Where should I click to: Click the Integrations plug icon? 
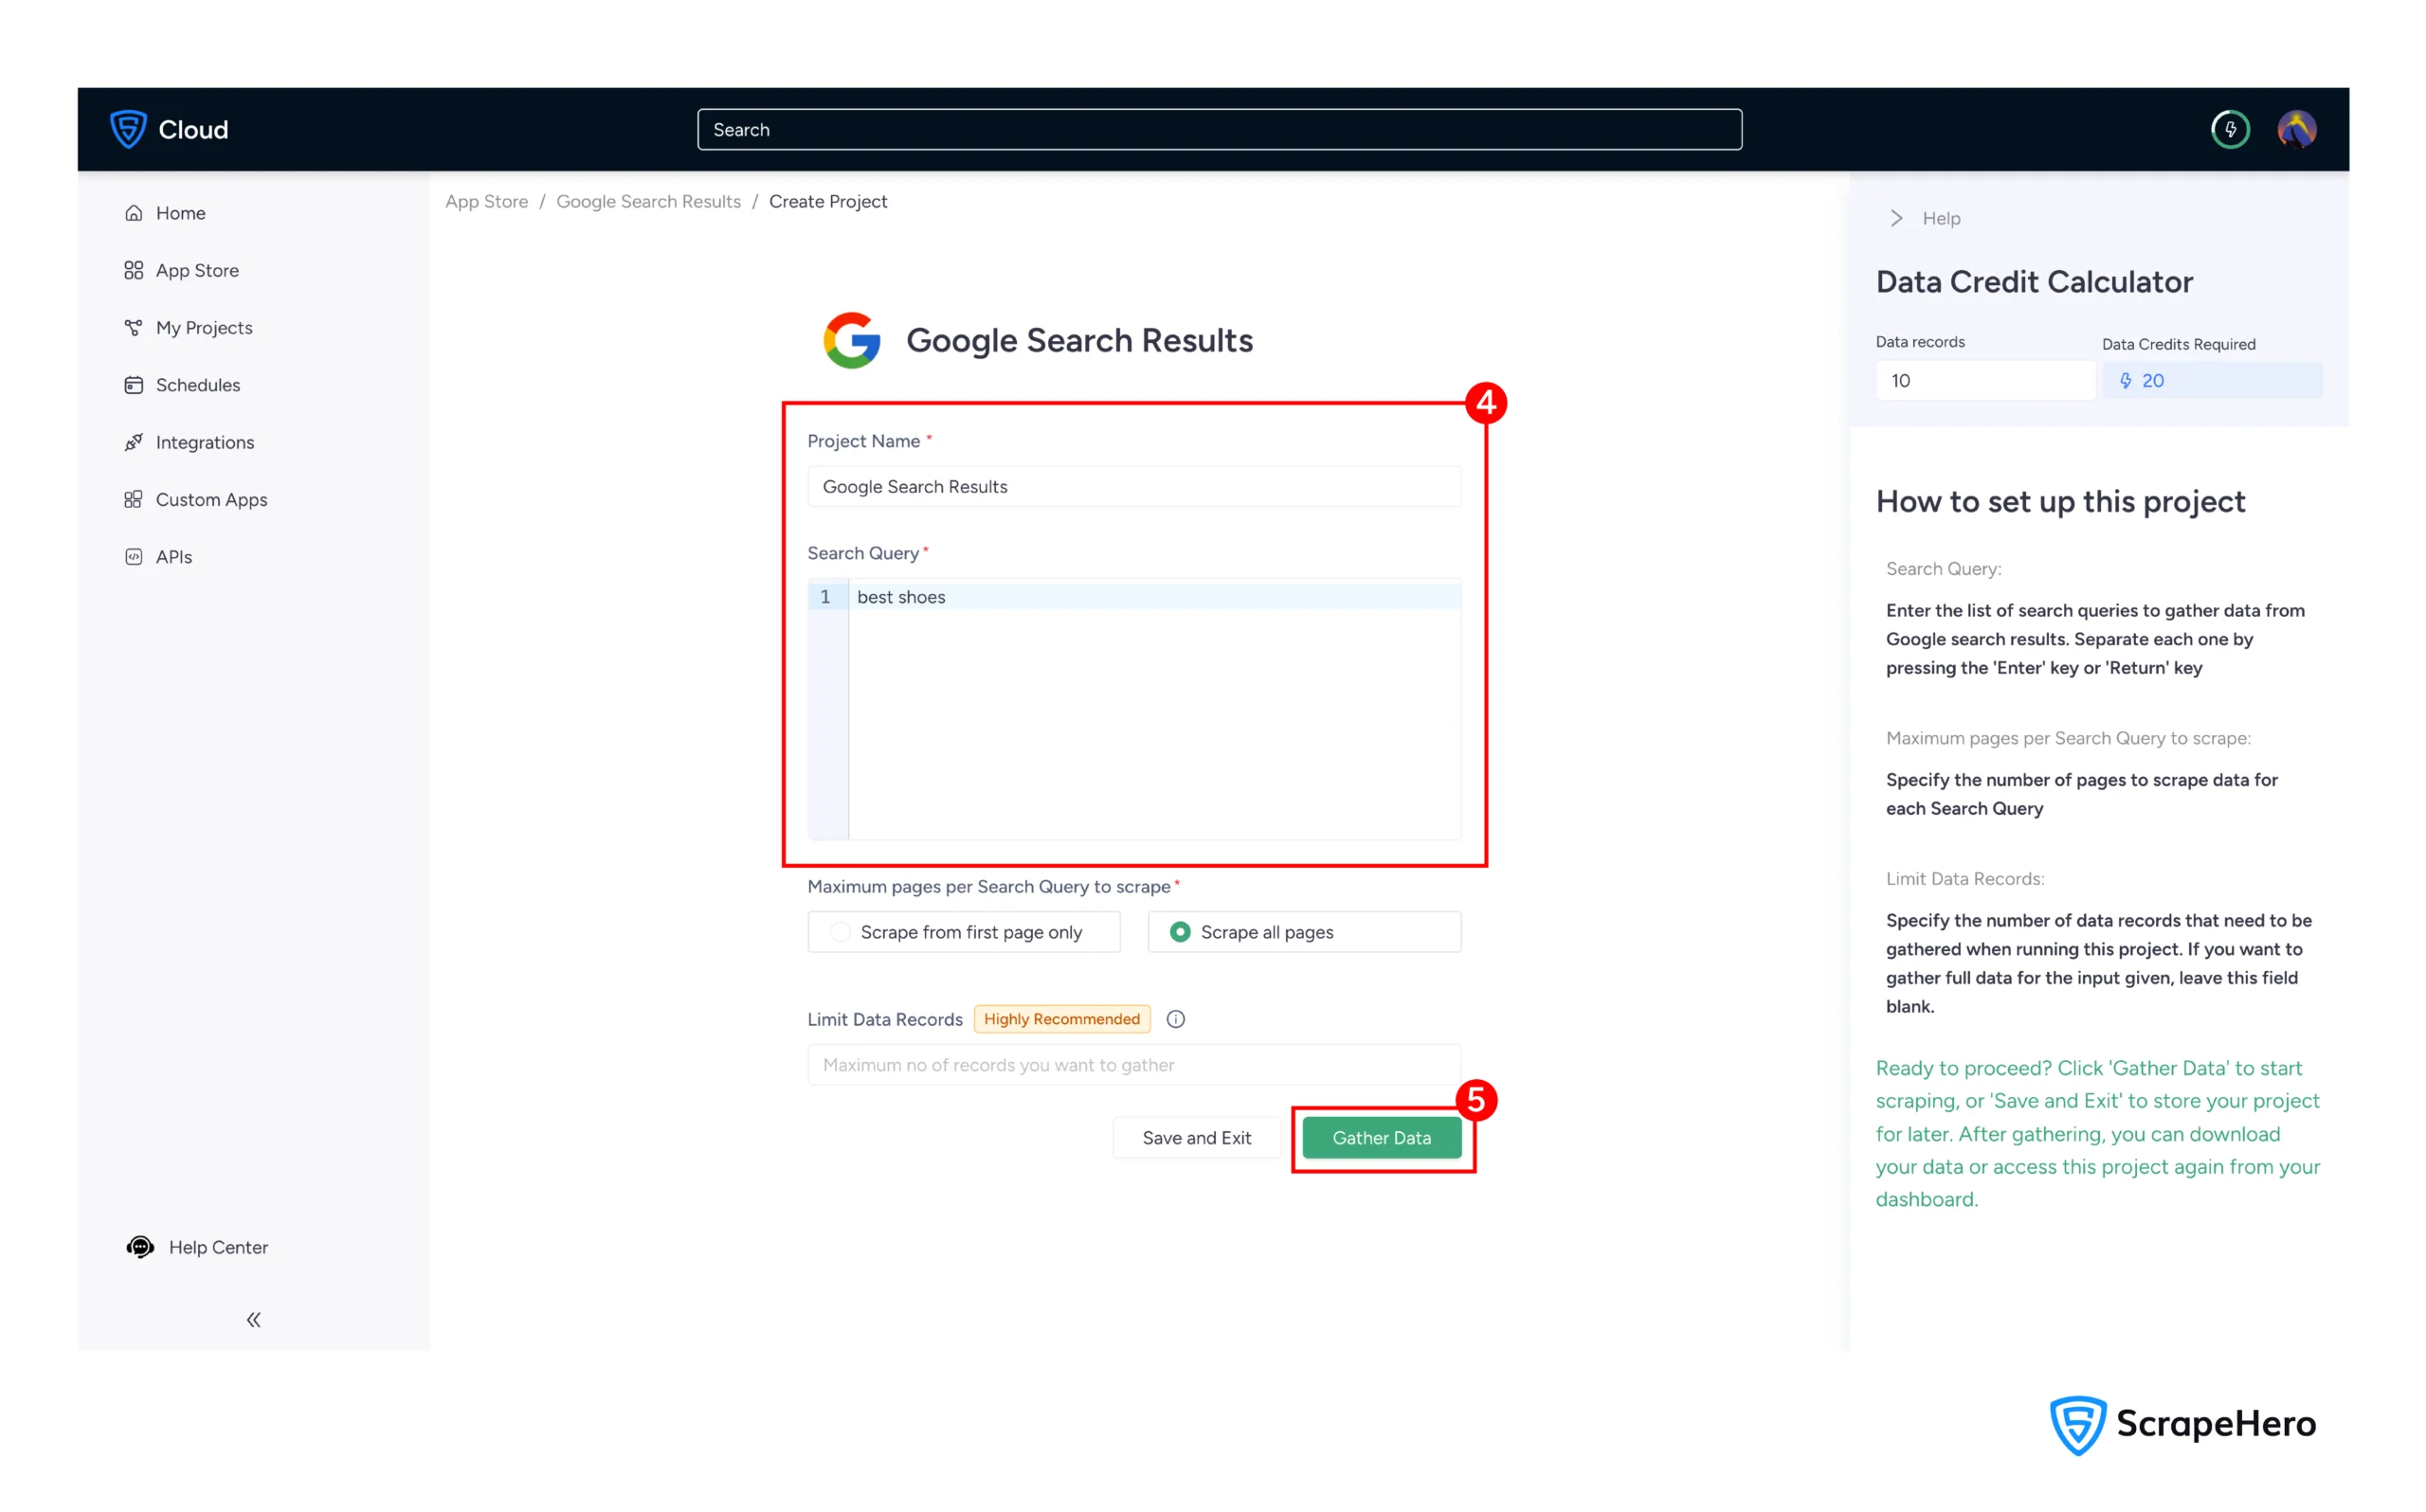tap(133, 442)
